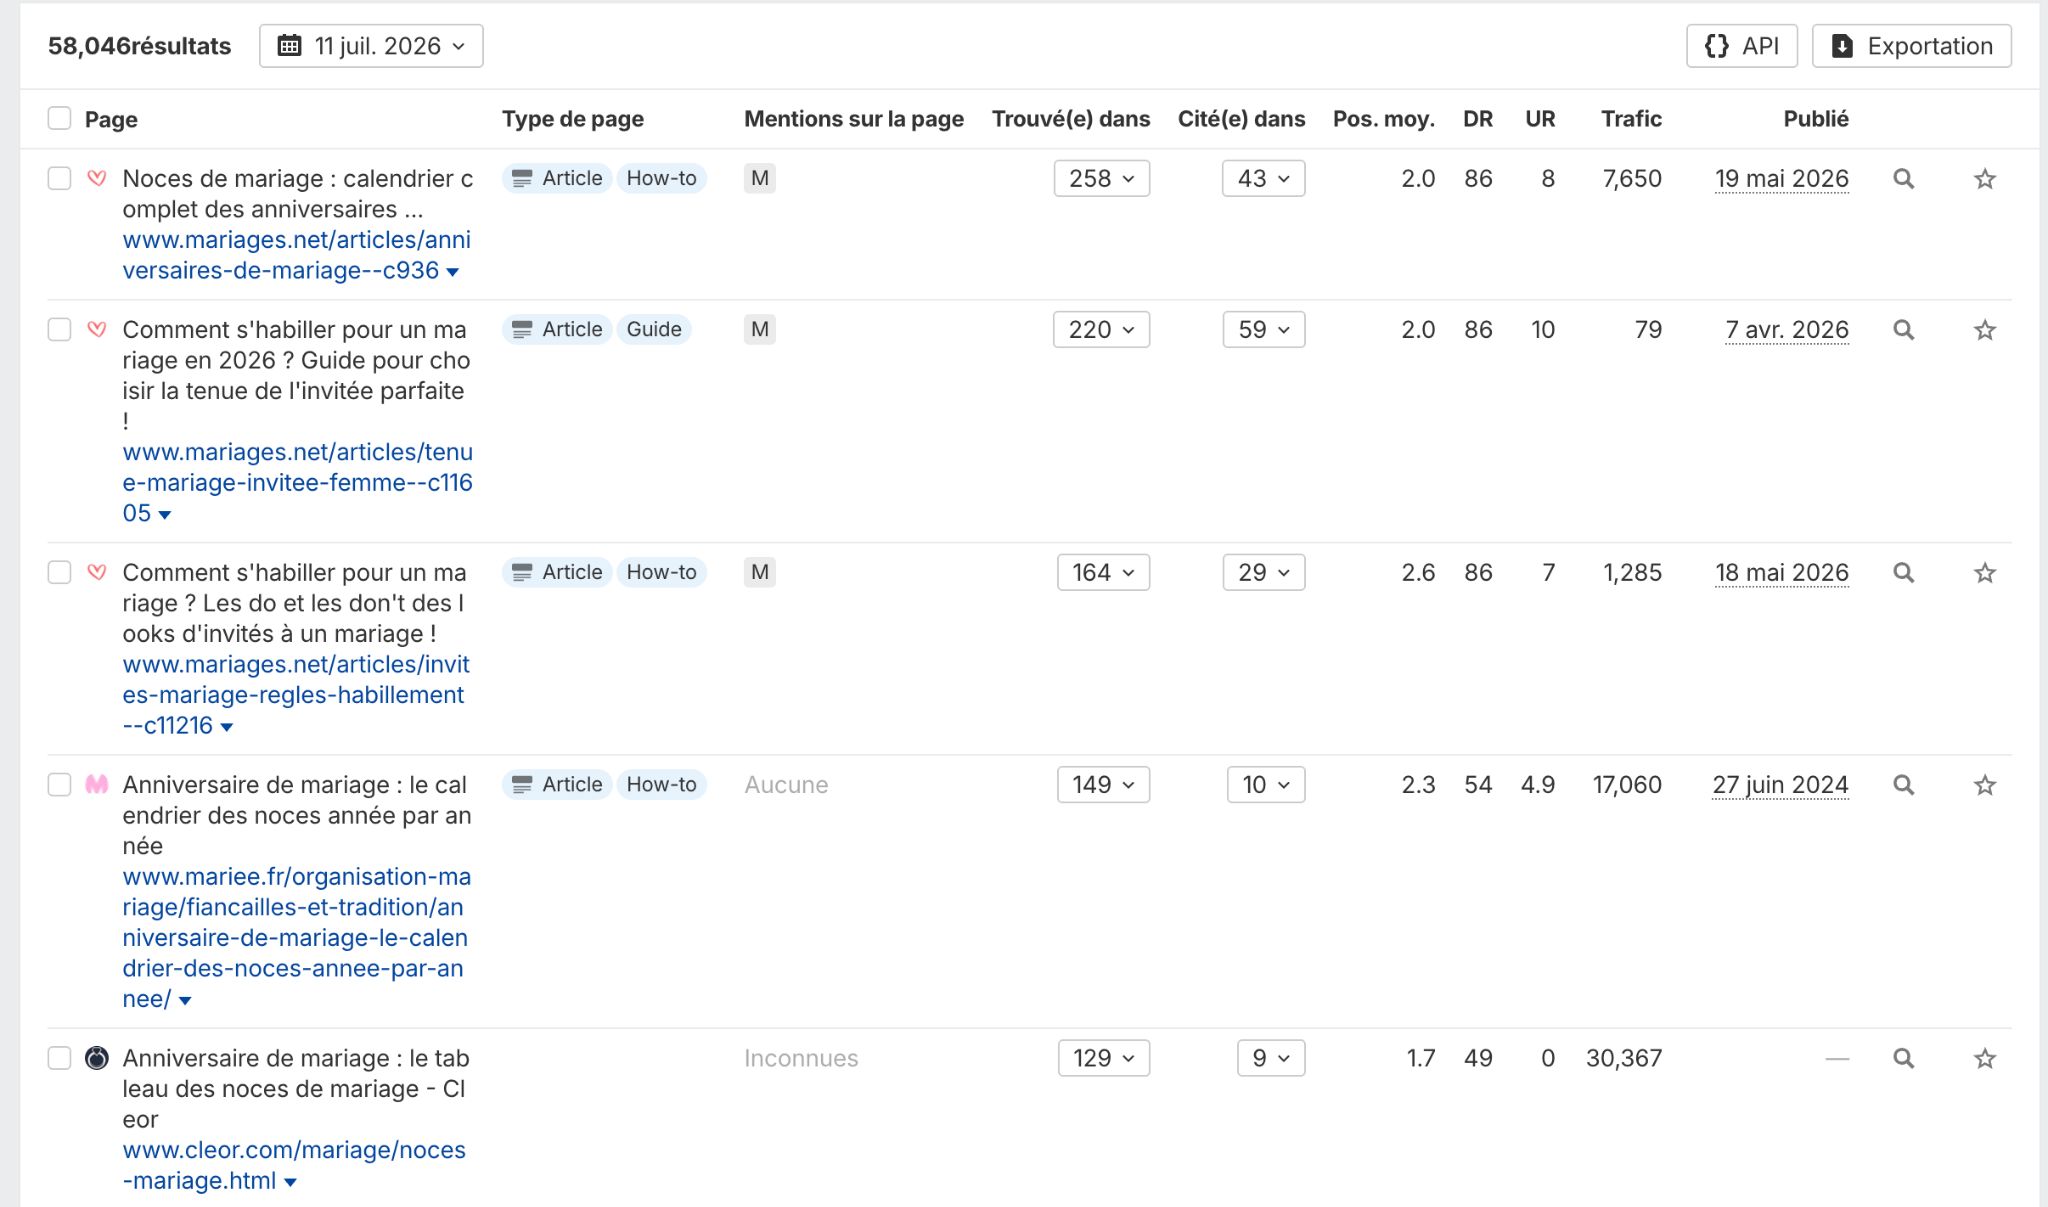
Task: Click magnifier icon in the 7 avr. 2026 row
Action: (1903, 330)
